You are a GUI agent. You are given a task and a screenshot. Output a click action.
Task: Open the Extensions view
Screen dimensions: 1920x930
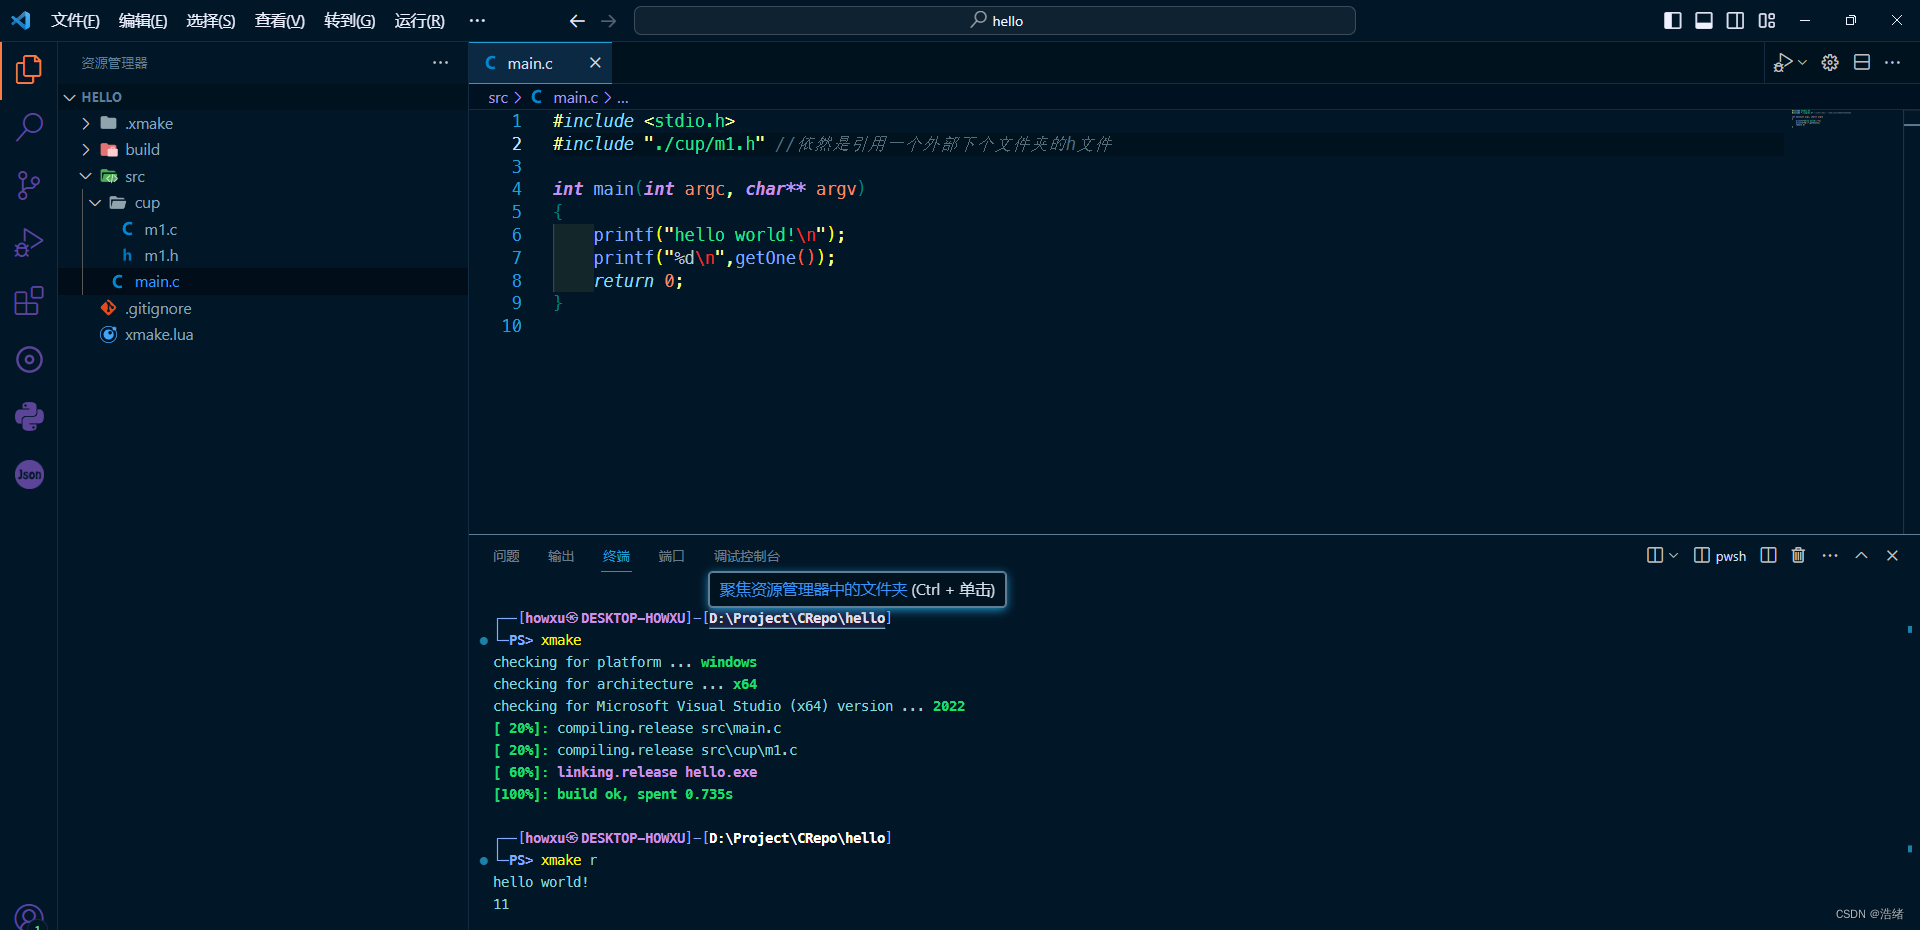pyautogui.click(x=29, y=301)
